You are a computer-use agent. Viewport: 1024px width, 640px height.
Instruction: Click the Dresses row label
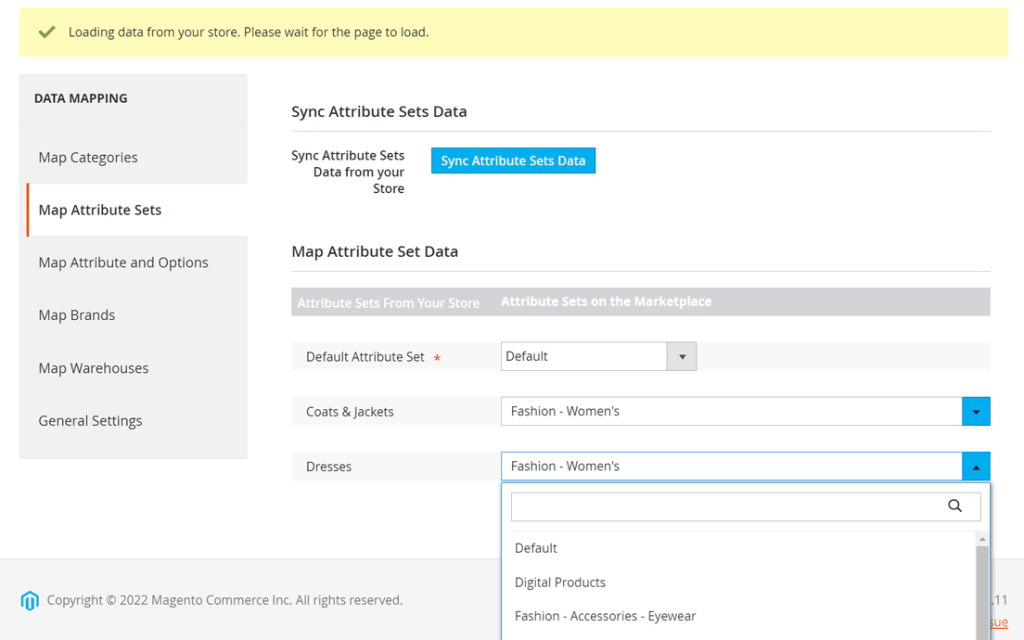coord(329,467)
